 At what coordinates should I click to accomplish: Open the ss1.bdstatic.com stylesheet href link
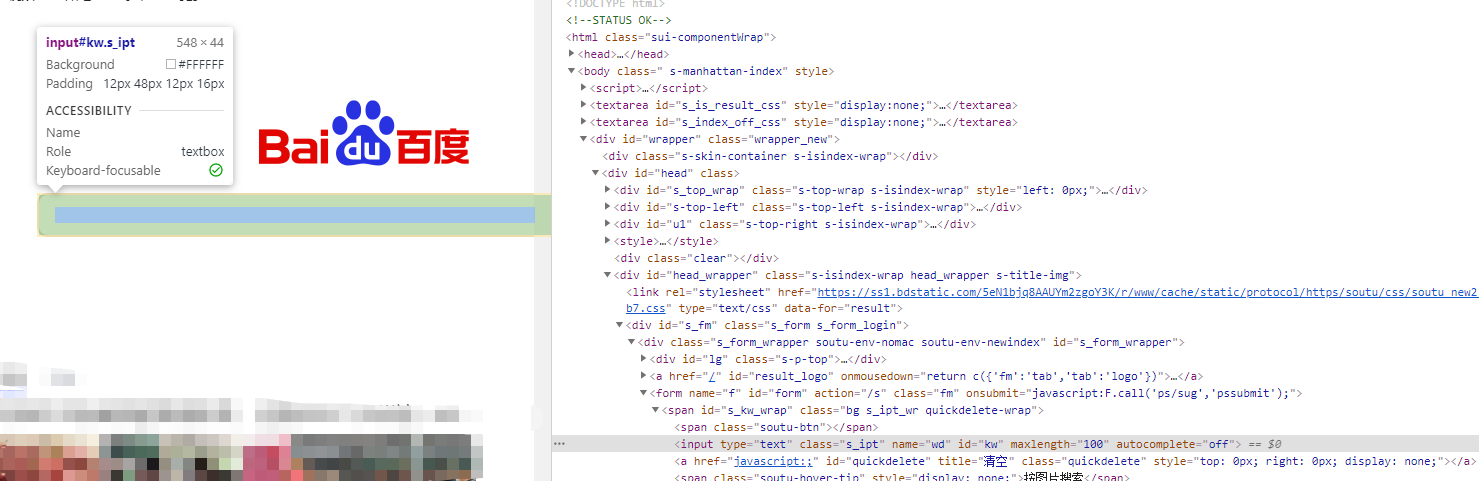(x=1148, y=292)
